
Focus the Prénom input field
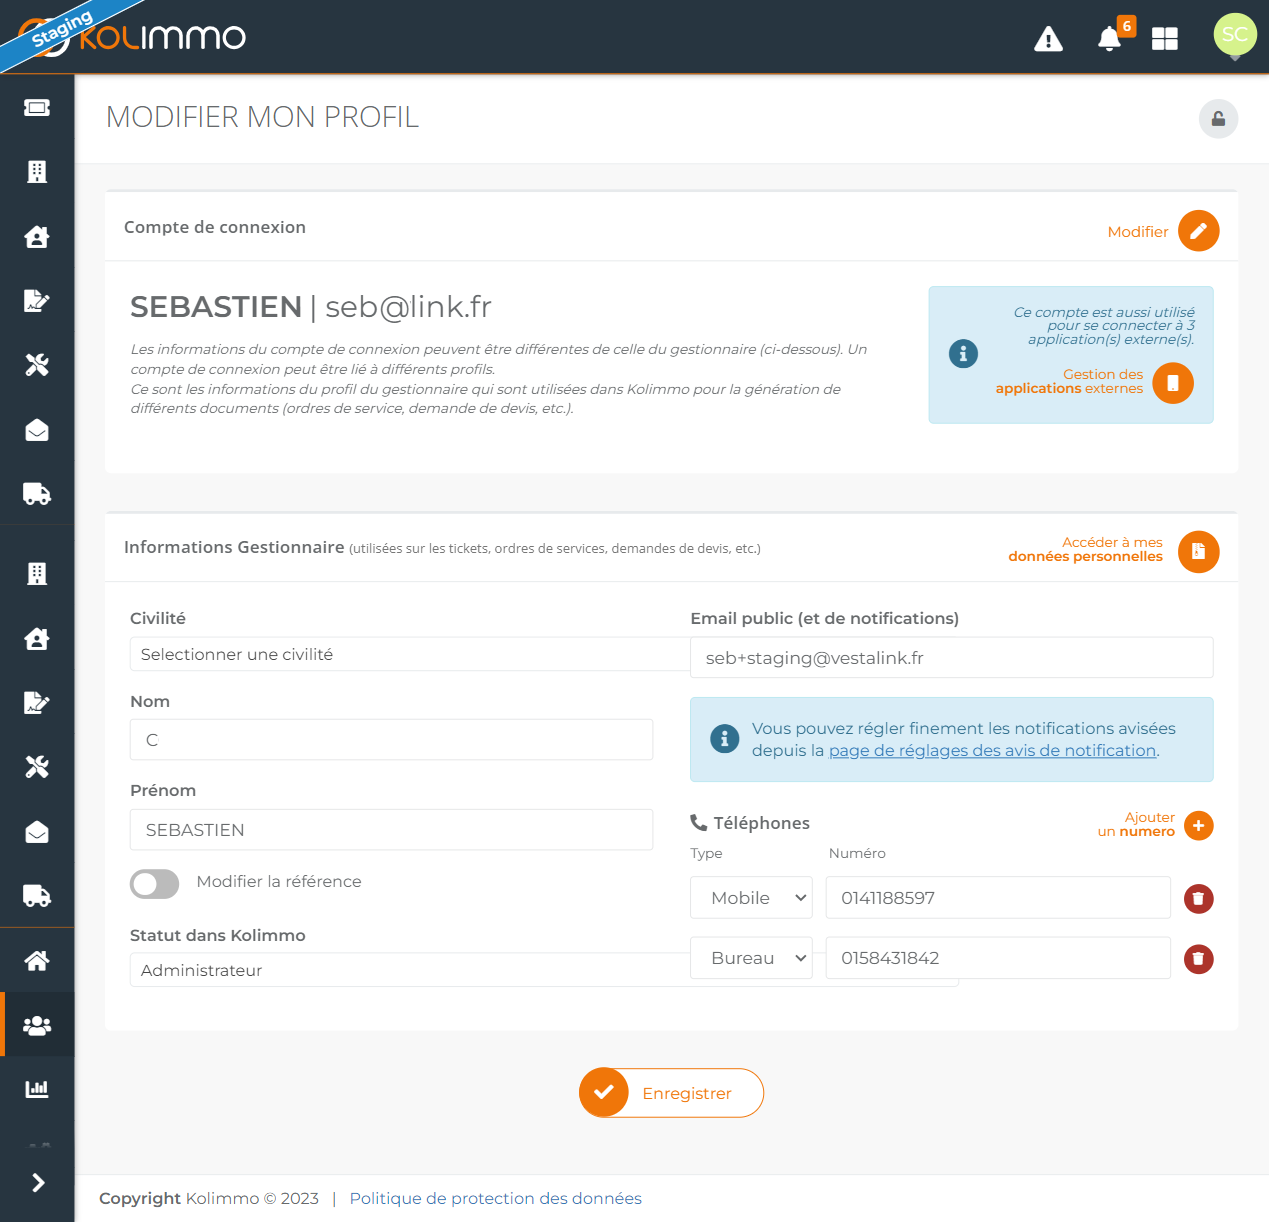pyautogui.click(x=391, y=830)
